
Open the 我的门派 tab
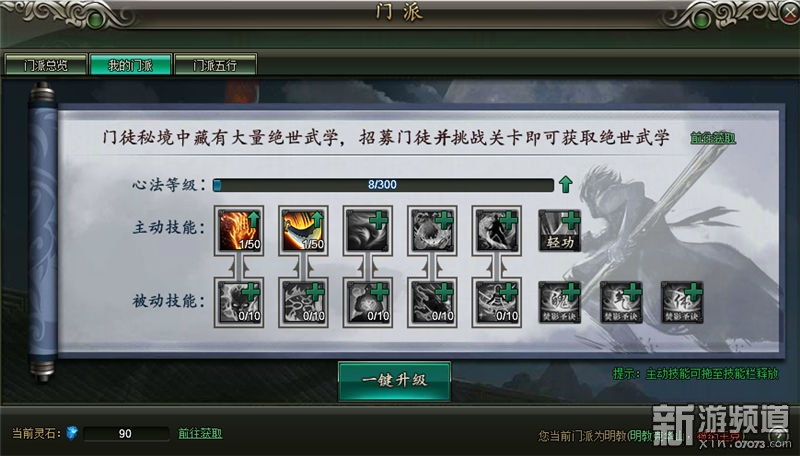point(130,65)
